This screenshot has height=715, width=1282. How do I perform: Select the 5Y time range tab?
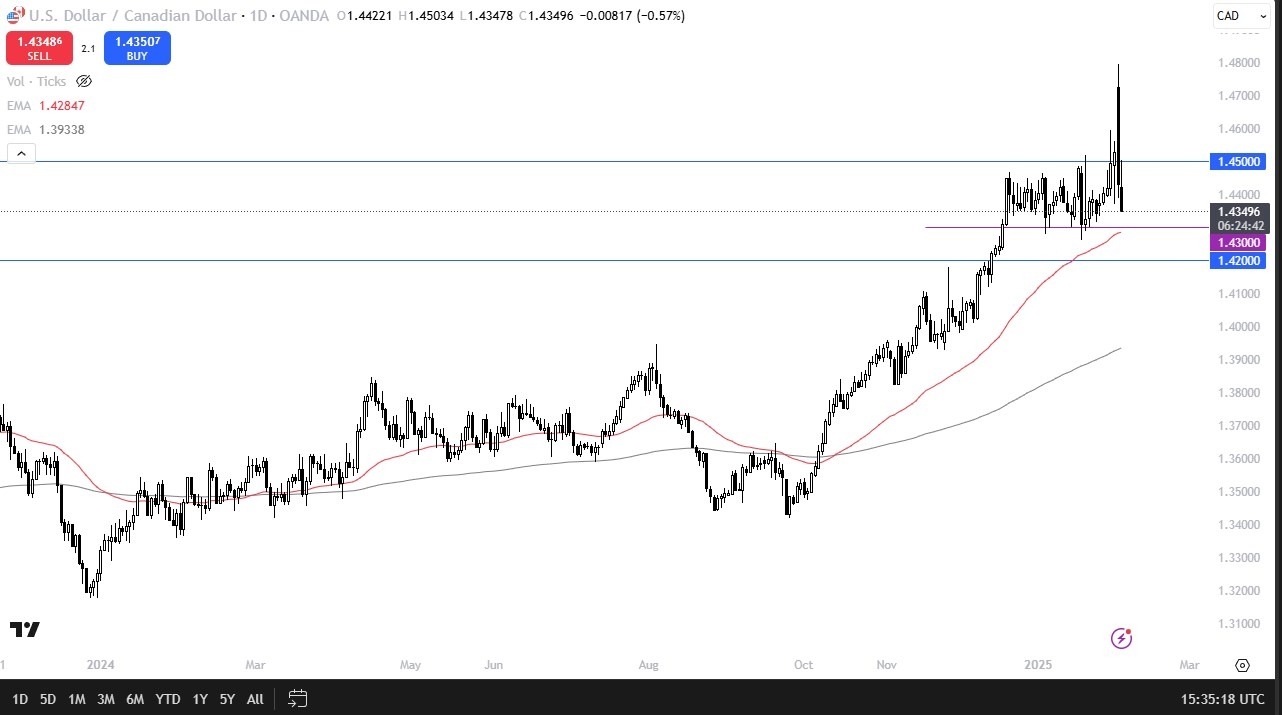[227, 699]
